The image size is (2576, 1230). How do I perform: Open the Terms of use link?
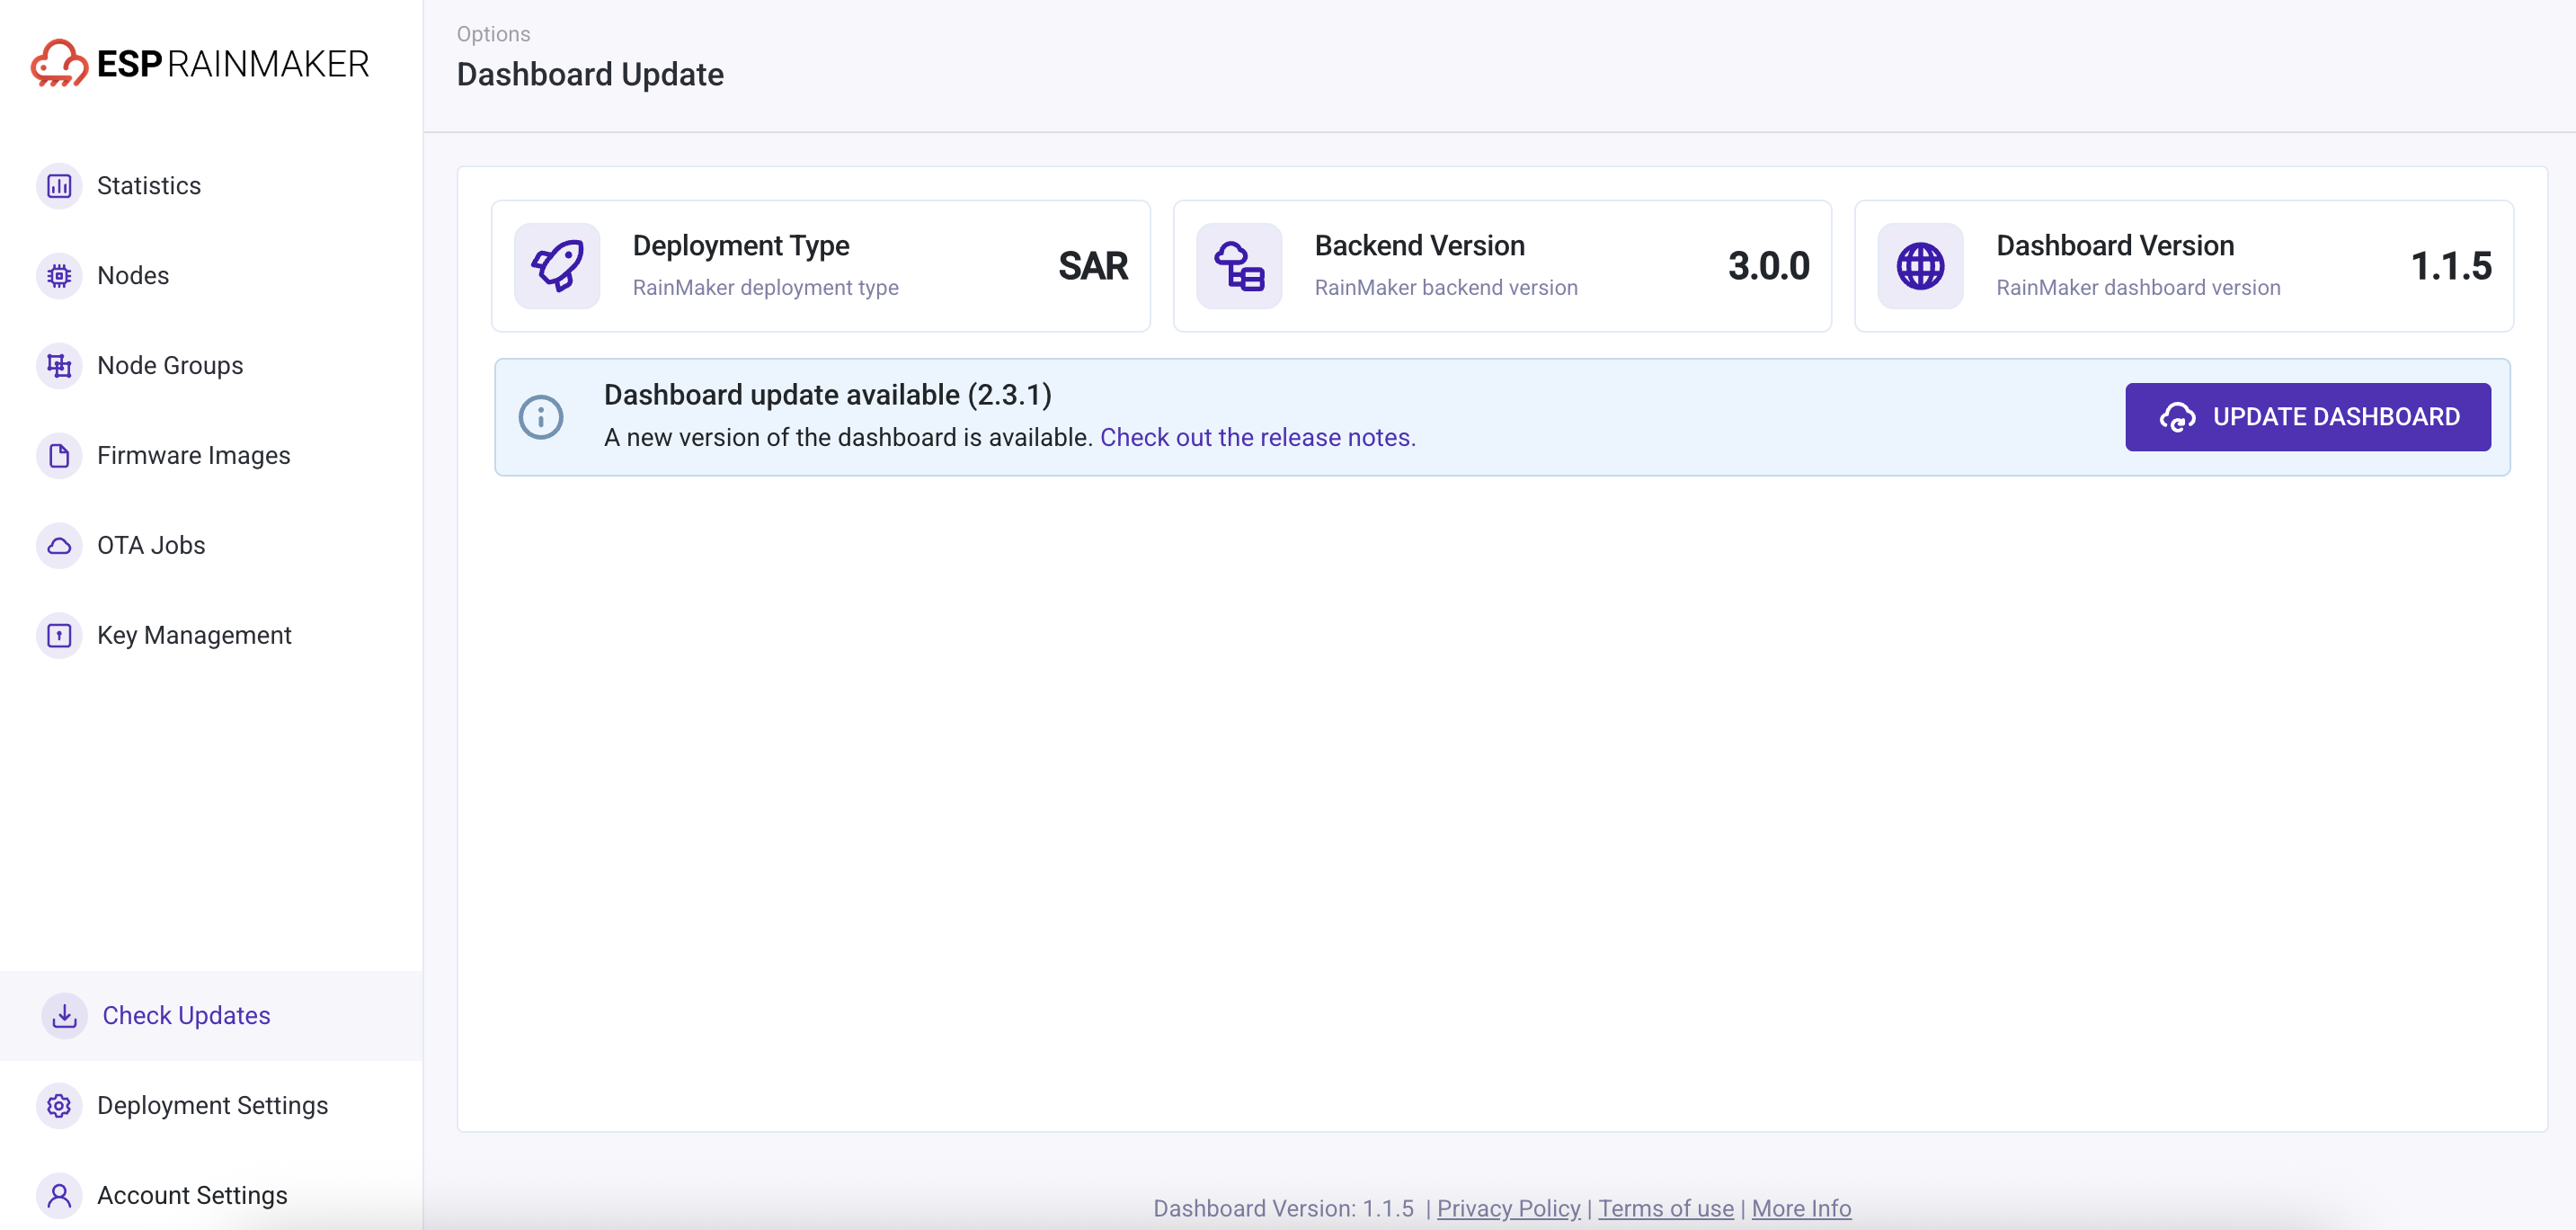[1665, 1208]
